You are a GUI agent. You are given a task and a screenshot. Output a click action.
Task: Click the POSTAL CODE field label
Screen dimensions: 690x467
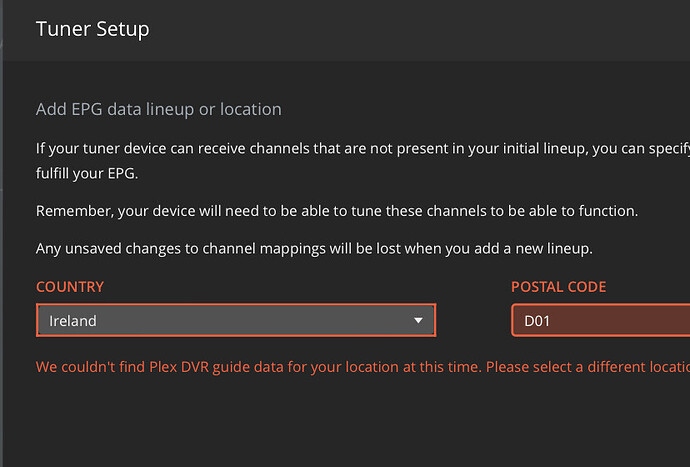tap(558, 287)
